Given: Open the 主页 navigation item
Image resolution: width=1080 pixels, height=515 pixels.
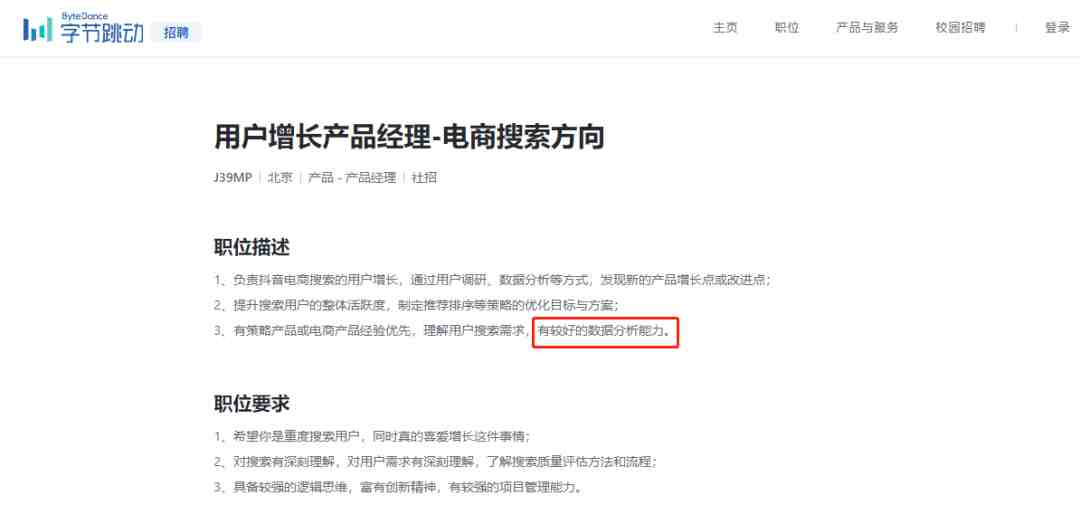Looking at the screenshot, I should point(725,28).
